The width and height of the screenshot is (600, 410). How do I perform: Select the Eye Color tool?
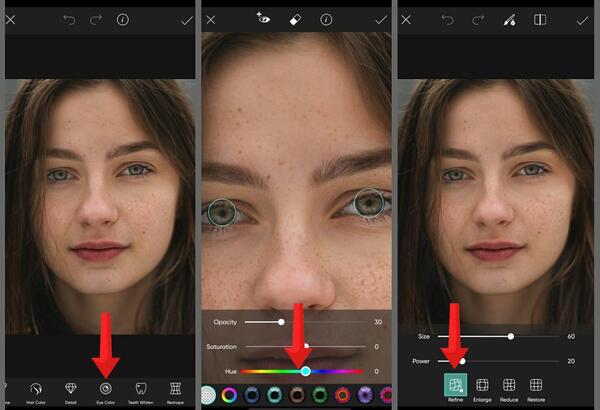click(x=106, y=393)
